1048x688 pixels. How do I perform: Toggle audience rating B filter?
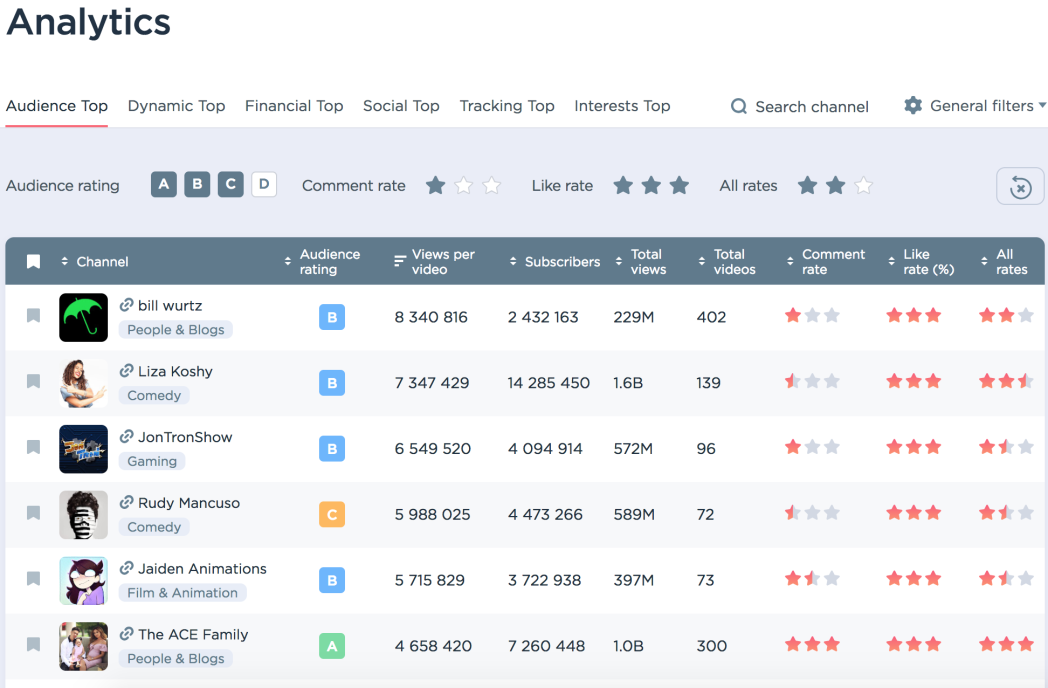(197, 184)
